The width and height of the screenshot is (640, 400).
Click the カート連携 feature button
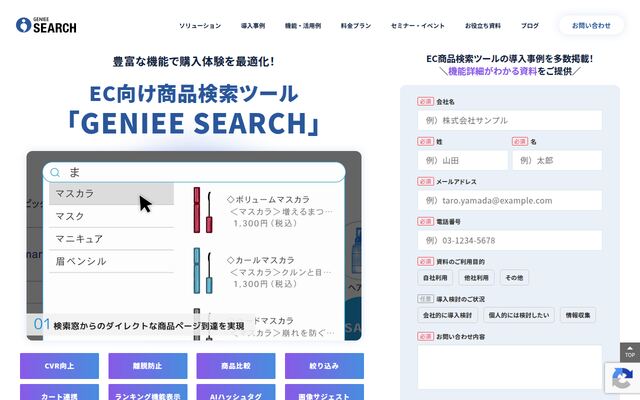59,393
